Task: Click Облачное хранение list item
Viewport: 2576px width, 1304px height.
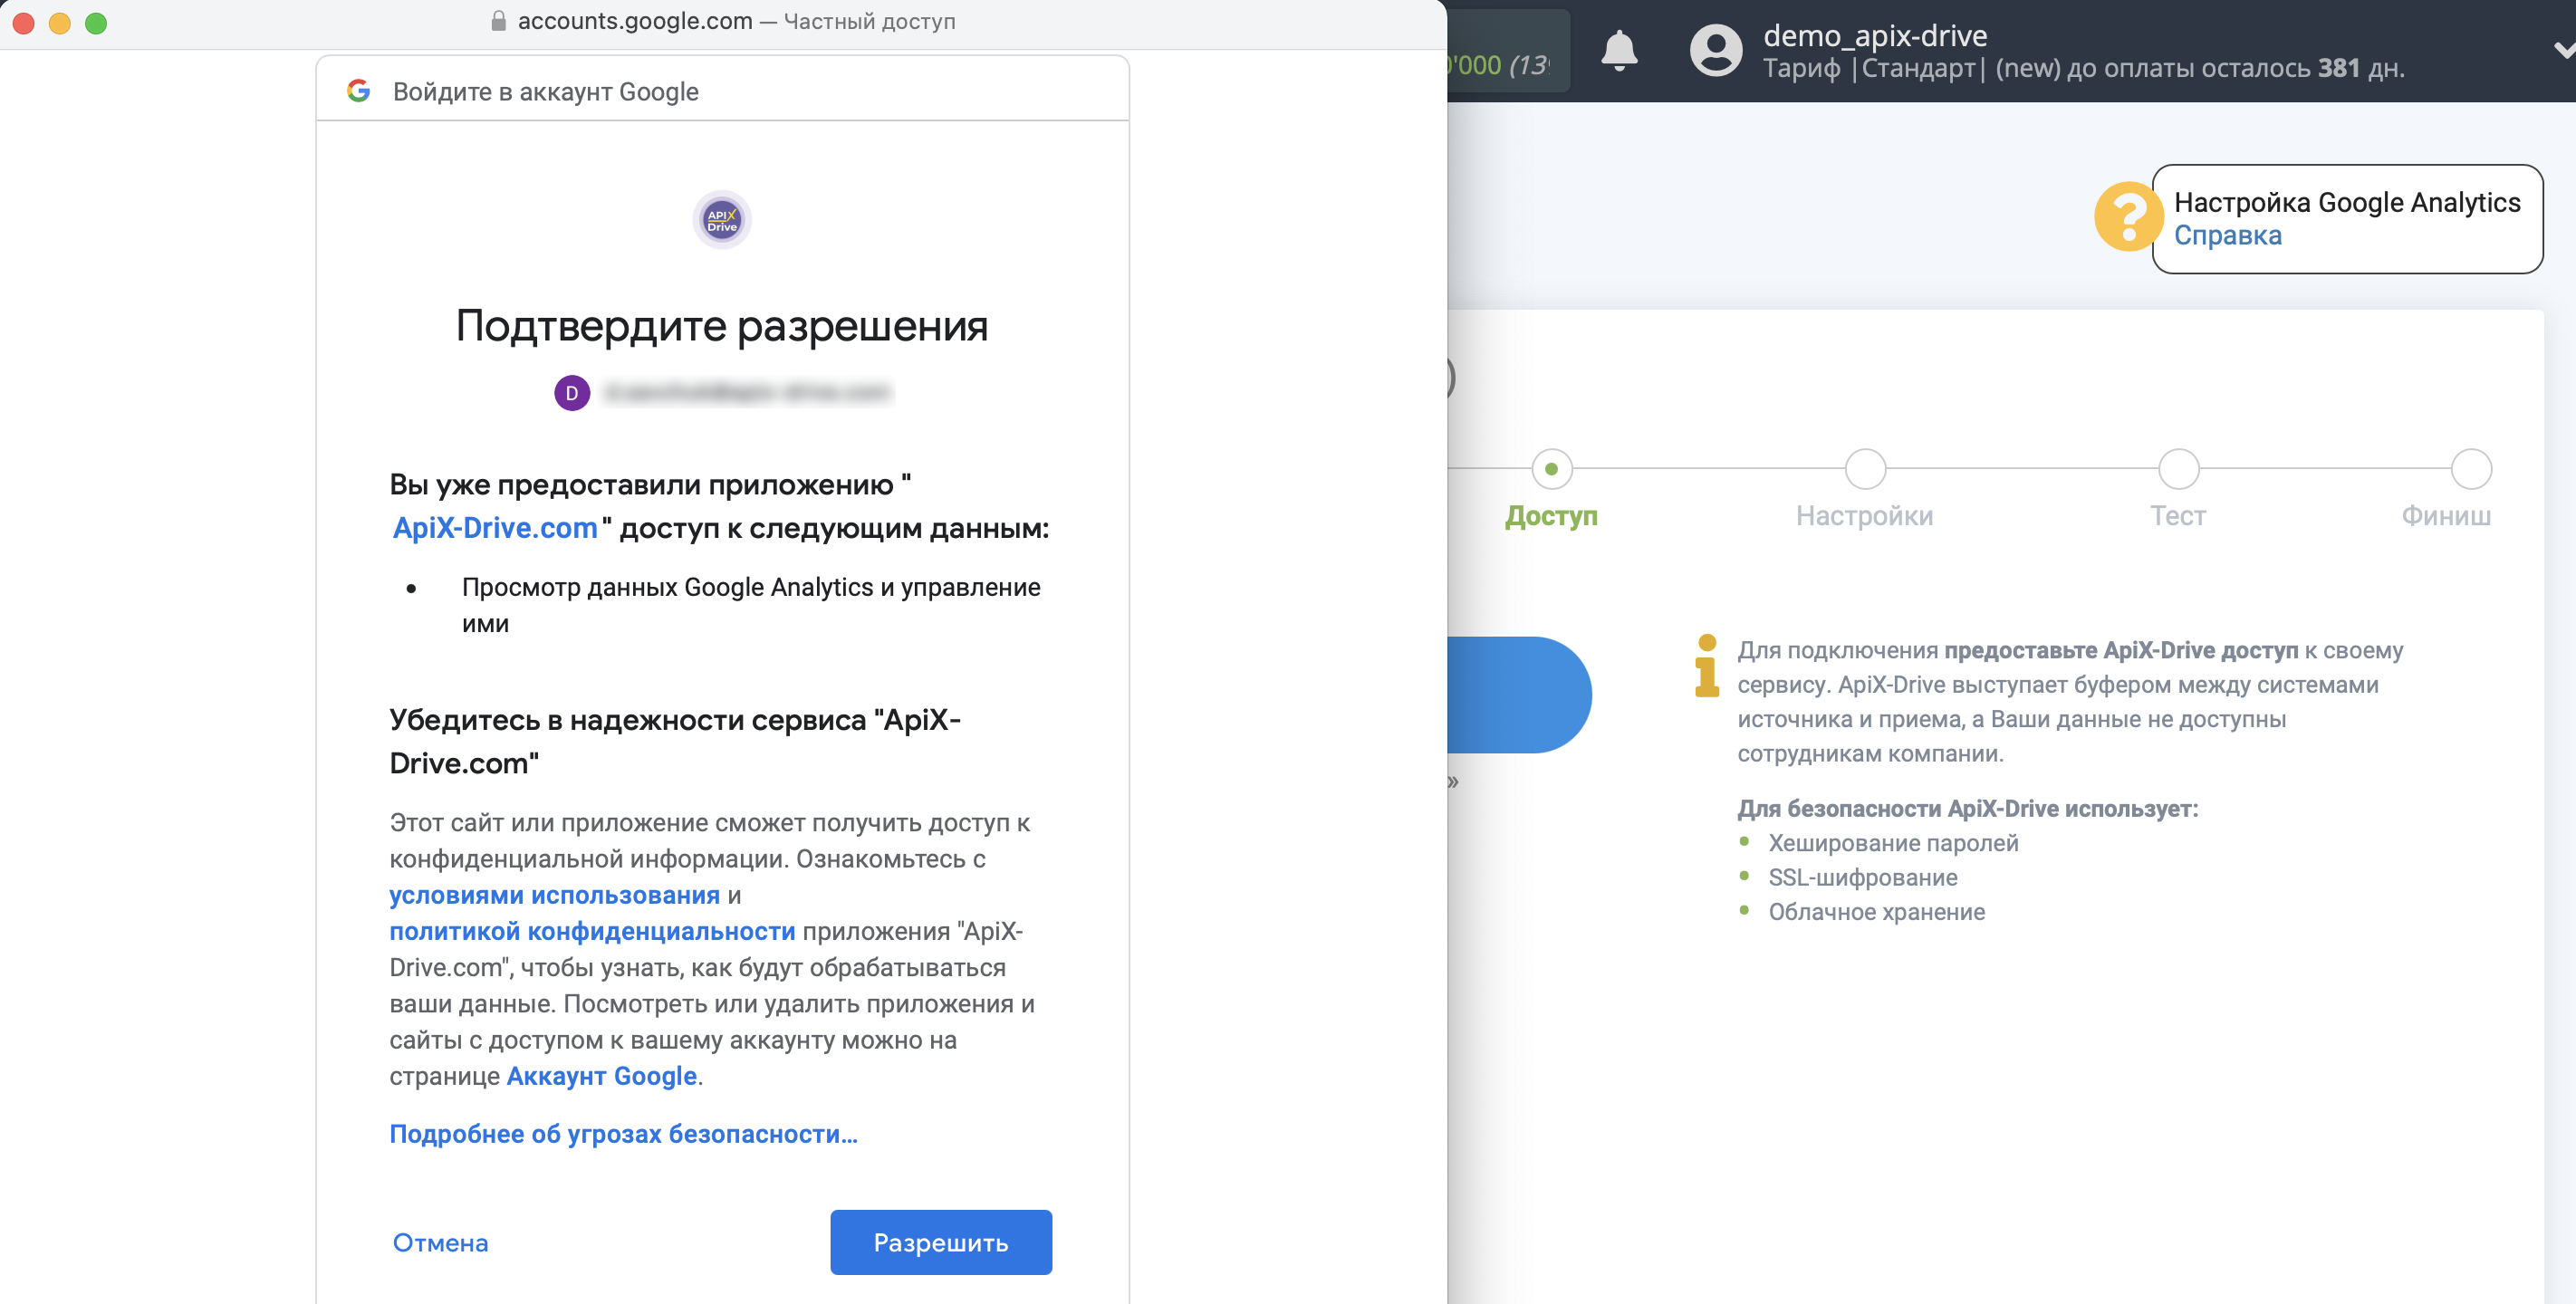Action: (1876, 911)
